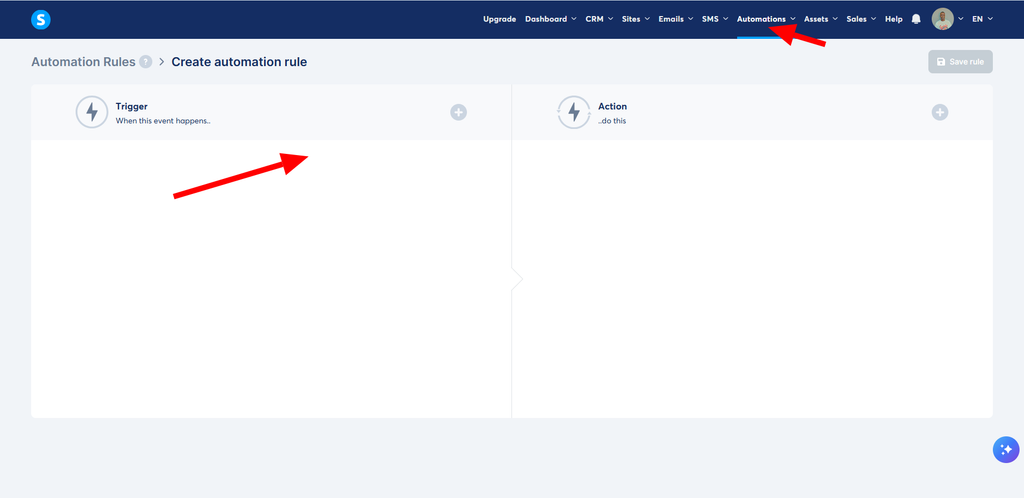Open the Assets menu

click(x=821, y=19)
